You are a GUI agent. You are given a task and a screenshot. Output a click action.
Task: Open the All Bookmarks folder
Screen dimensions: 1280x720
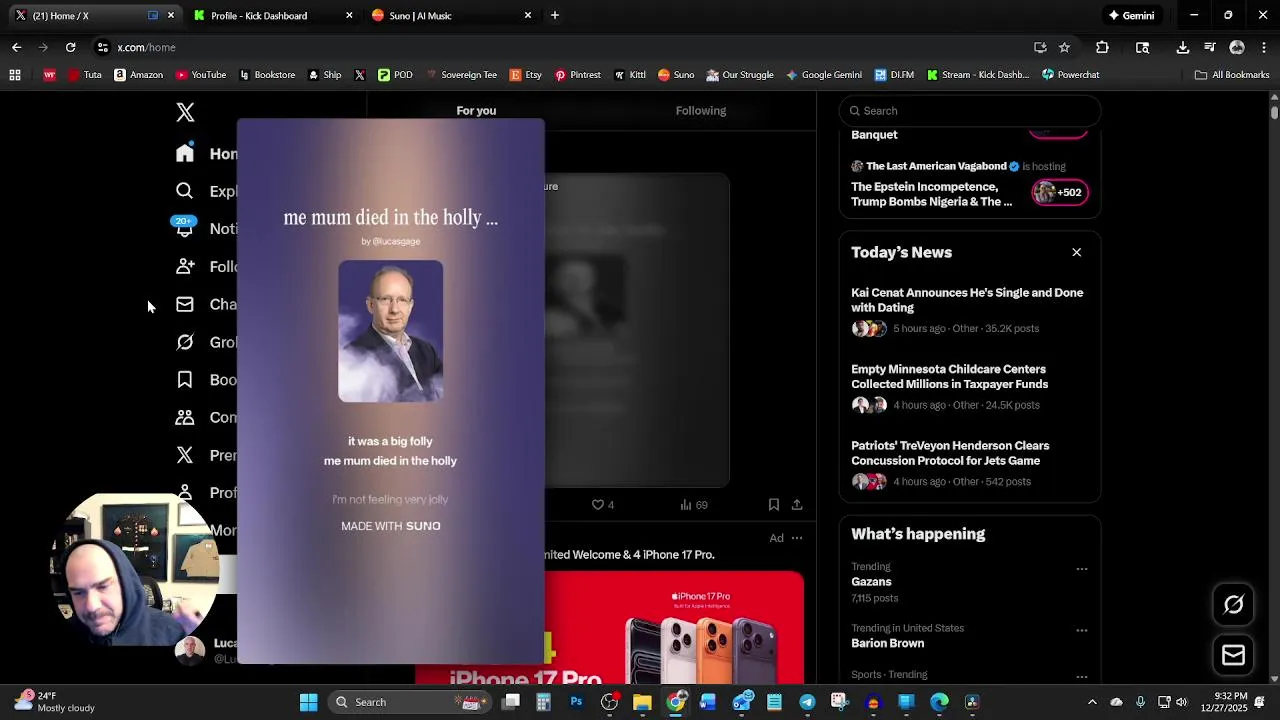click(x=1232, y=74)
